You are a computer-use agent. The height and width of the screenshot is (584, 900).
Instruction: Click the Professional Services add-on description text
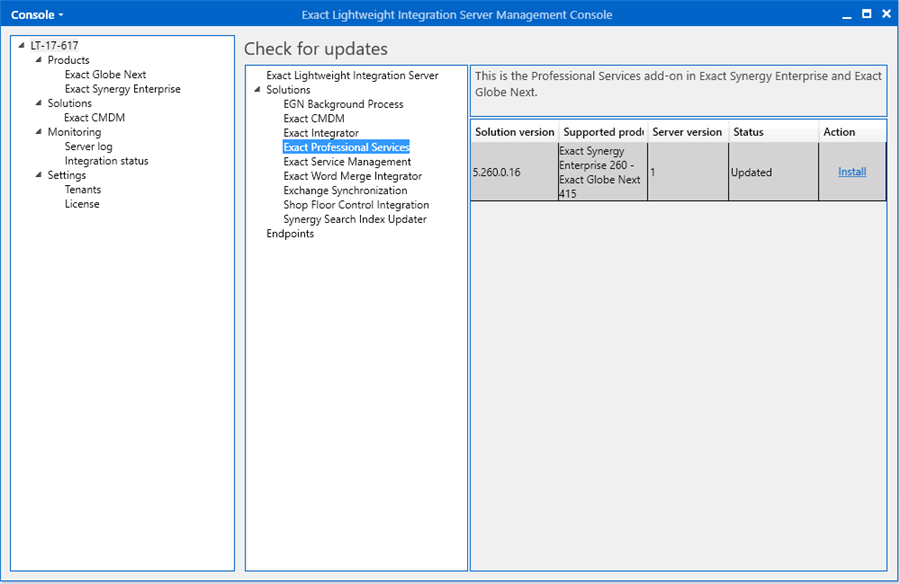tap(678, 84)
